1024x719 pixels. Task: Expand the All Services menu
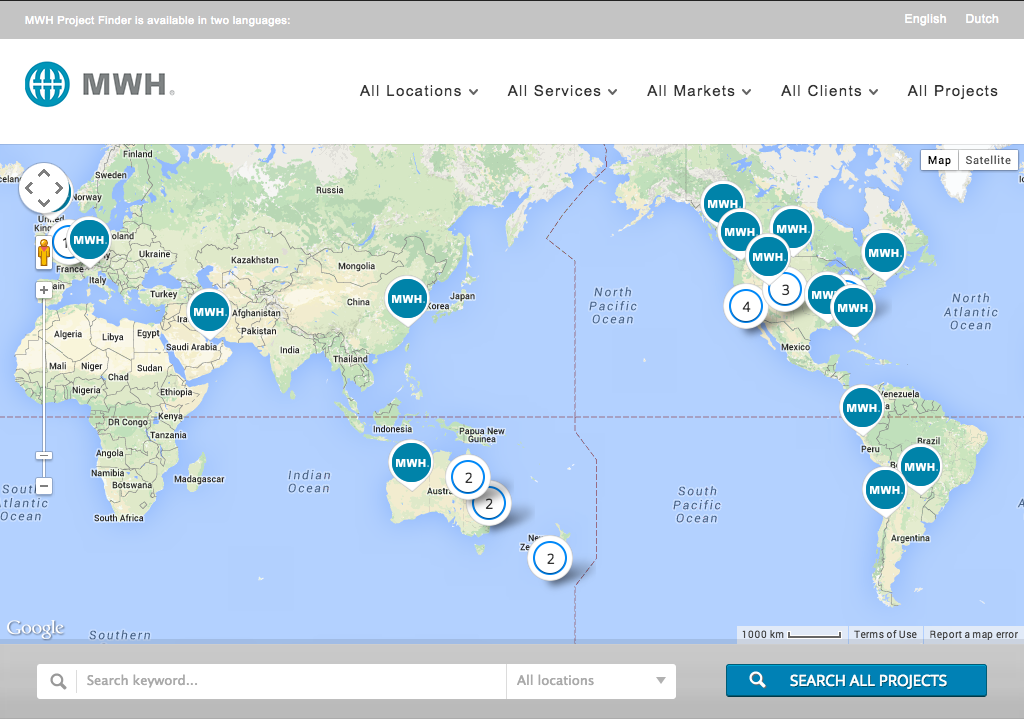562,91
